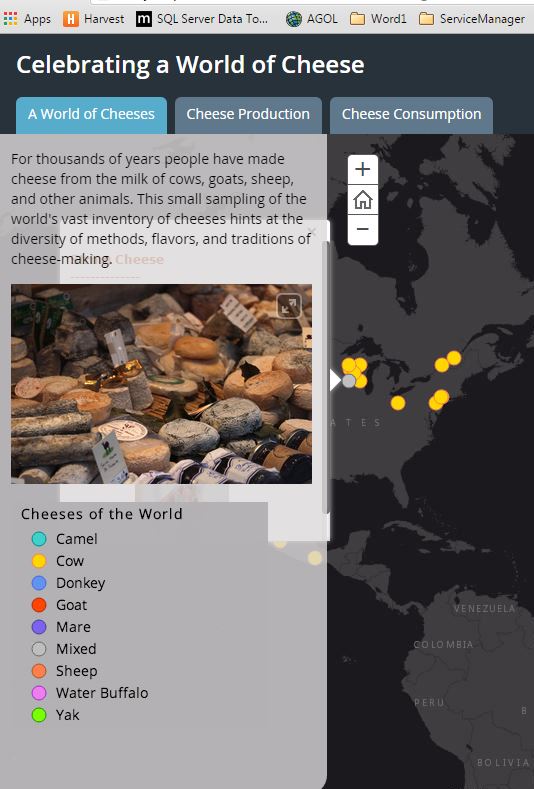This screenshot has height=789, width=534.
Task: Click the Mixed legend swatch
Action: click(x=39, y=649)
